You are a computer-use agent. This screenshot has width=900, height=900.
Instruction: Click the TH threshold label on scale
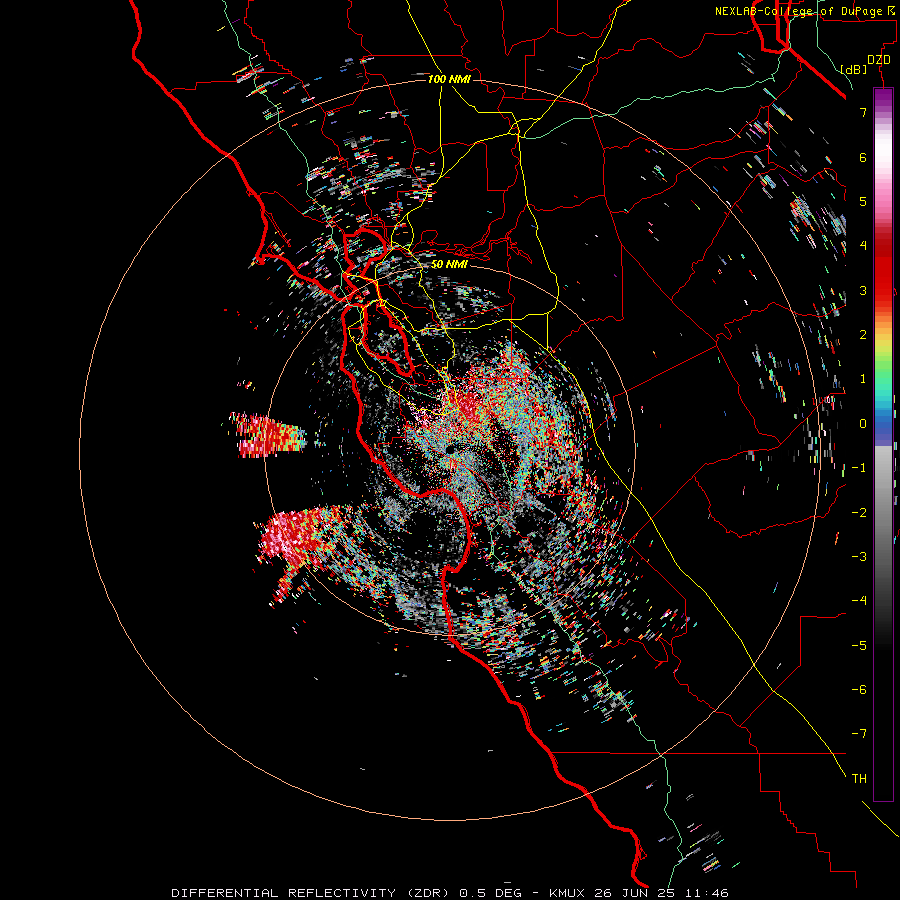coord(859,779)
